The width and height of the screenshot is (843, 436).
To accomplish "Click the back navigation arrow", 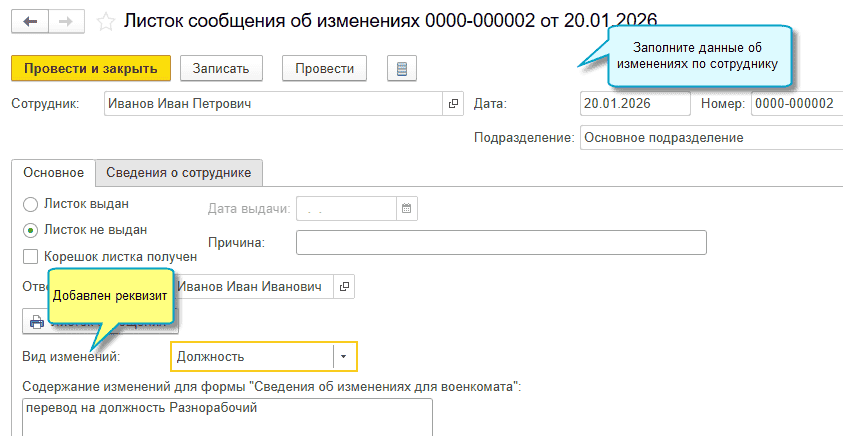I will [30, 21].
